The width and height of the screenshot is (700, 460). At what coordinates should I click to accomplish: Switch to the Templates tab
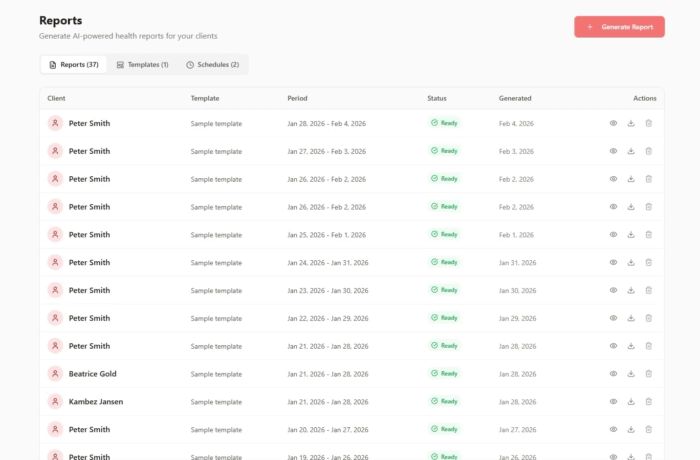tap(142, 65)
